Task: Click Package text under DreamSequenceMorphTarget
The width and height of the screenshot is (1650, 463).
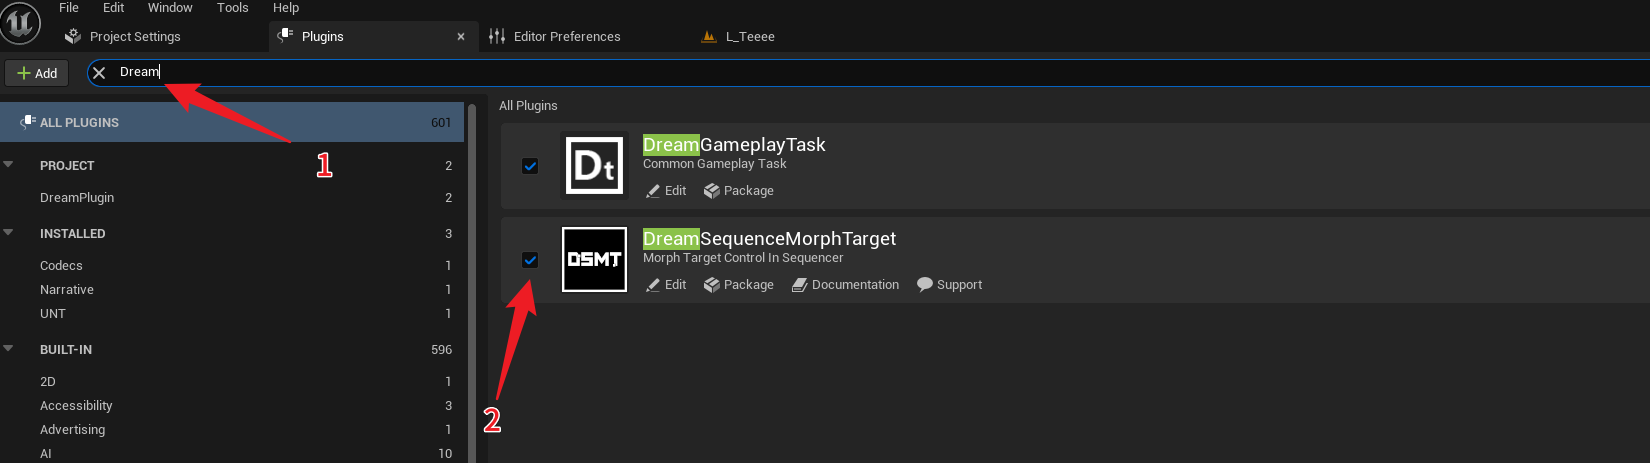Action: coord(749,285)
